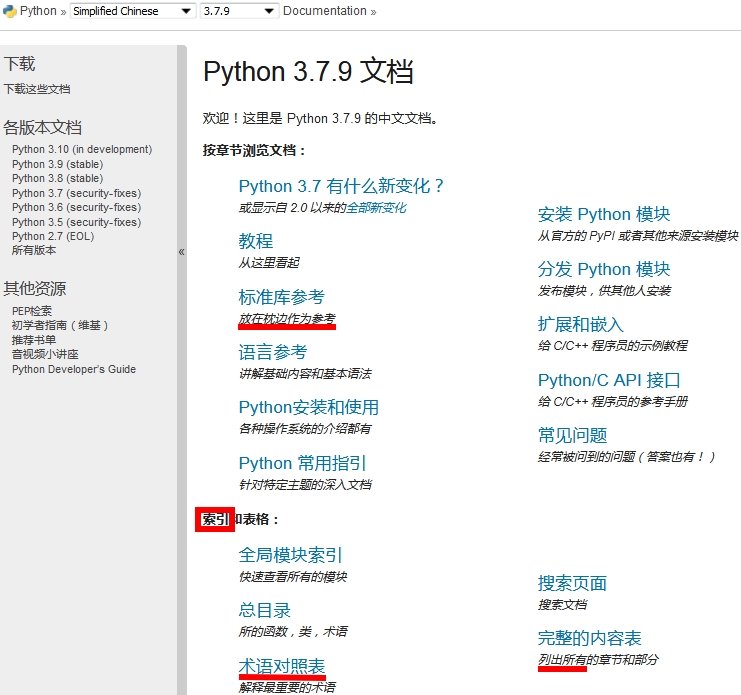Open 初学者指南（维基）link
This screenshot has height=695, width=741.
[60, 325]
